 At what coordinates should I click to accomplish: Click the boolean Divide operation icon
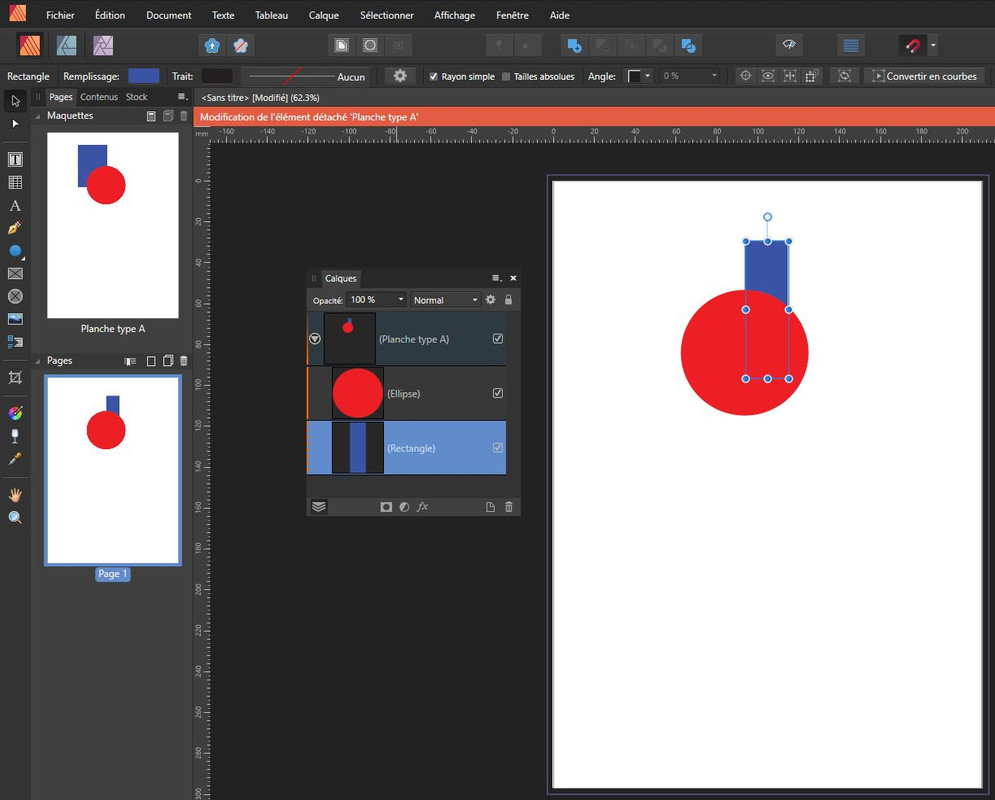click(x=688, y=45)
